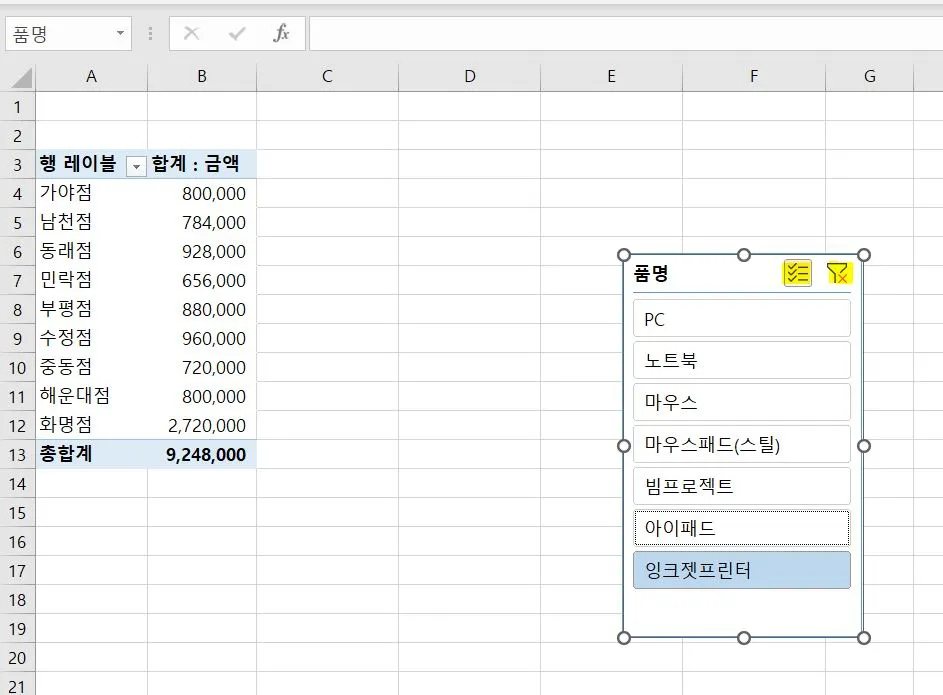
Task: Select row 3 header
Action: [17, 165]
